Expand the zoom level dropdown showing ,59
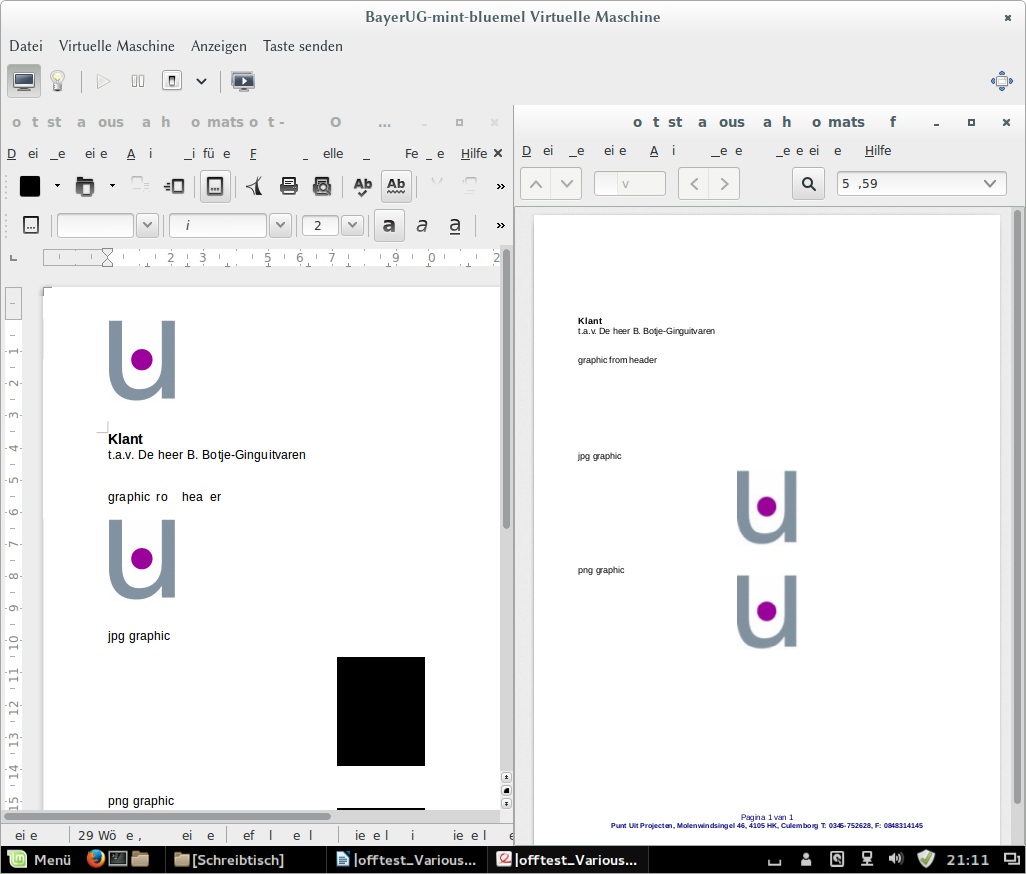This screenshot has width=1026, height=874. point(991,183)
